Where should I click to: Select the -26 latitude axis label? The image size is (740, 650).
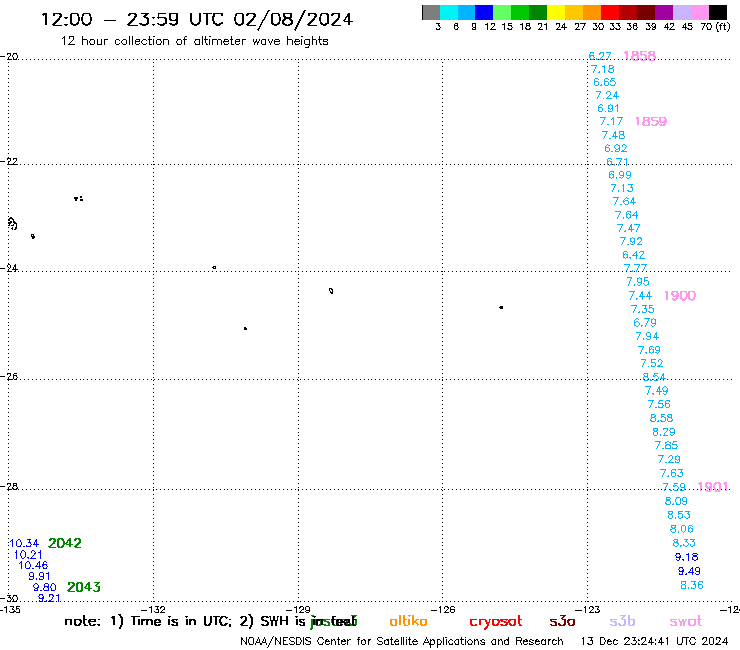point(9,377)
